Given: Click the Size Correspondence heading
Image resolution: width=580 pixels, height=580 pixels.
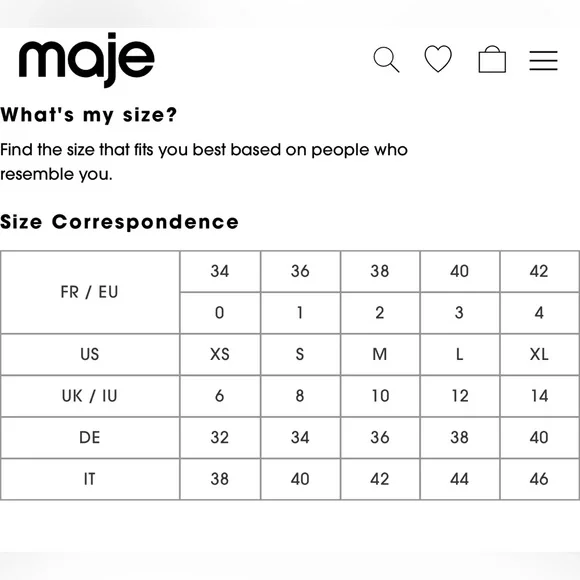Looking at the screenshot, I should tap(119, 222).
